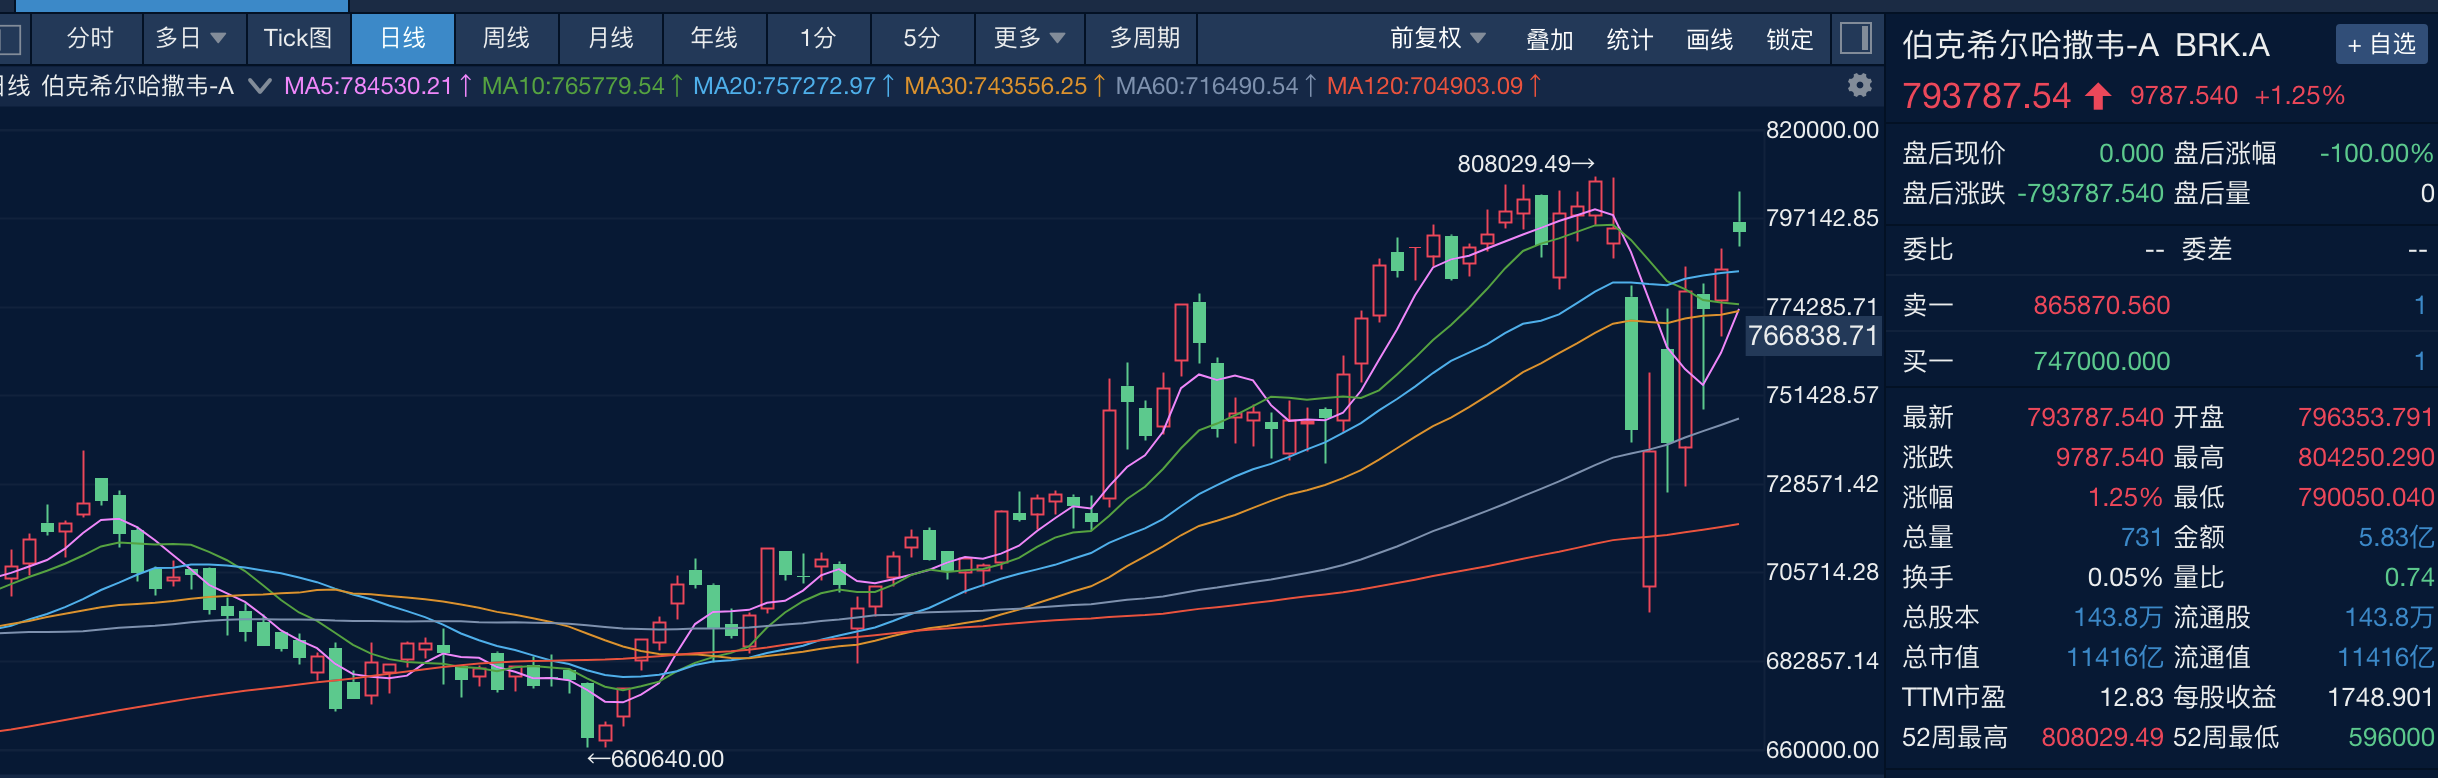The width and height of the screenshot is (2438, 778).
Task: Open the 多日 multi-day dropdown
Action: click(191, 39)
